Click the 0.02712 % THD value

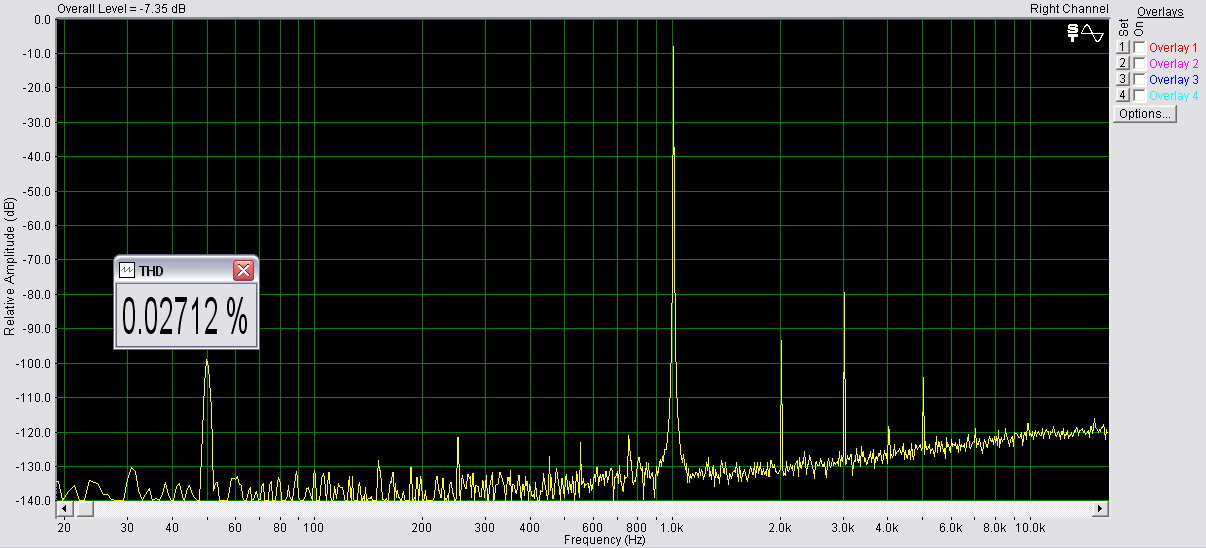(x=185, y=317)
